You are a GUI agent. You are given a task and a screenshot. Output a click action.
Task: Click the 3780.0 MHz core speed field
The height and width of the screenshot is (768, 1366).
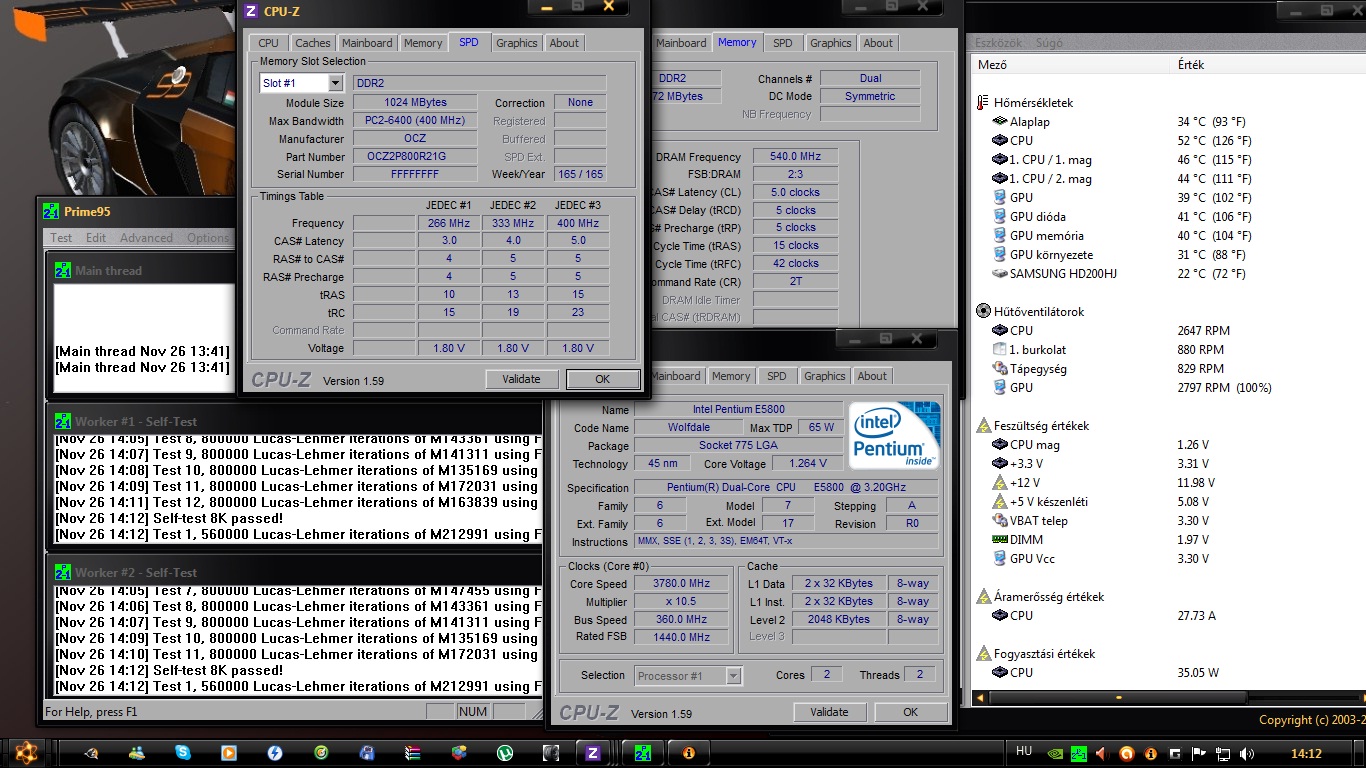tap(681, 584)
